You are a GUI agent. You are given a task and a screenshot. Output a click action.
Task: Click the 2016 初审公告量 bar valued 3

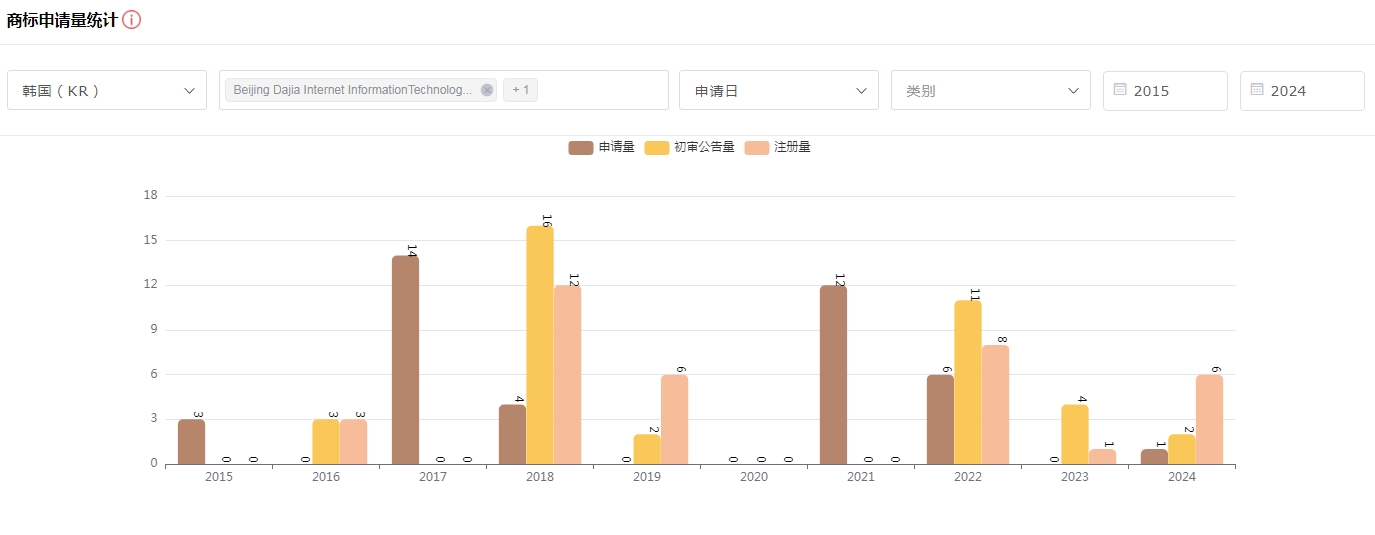[326, 442]
